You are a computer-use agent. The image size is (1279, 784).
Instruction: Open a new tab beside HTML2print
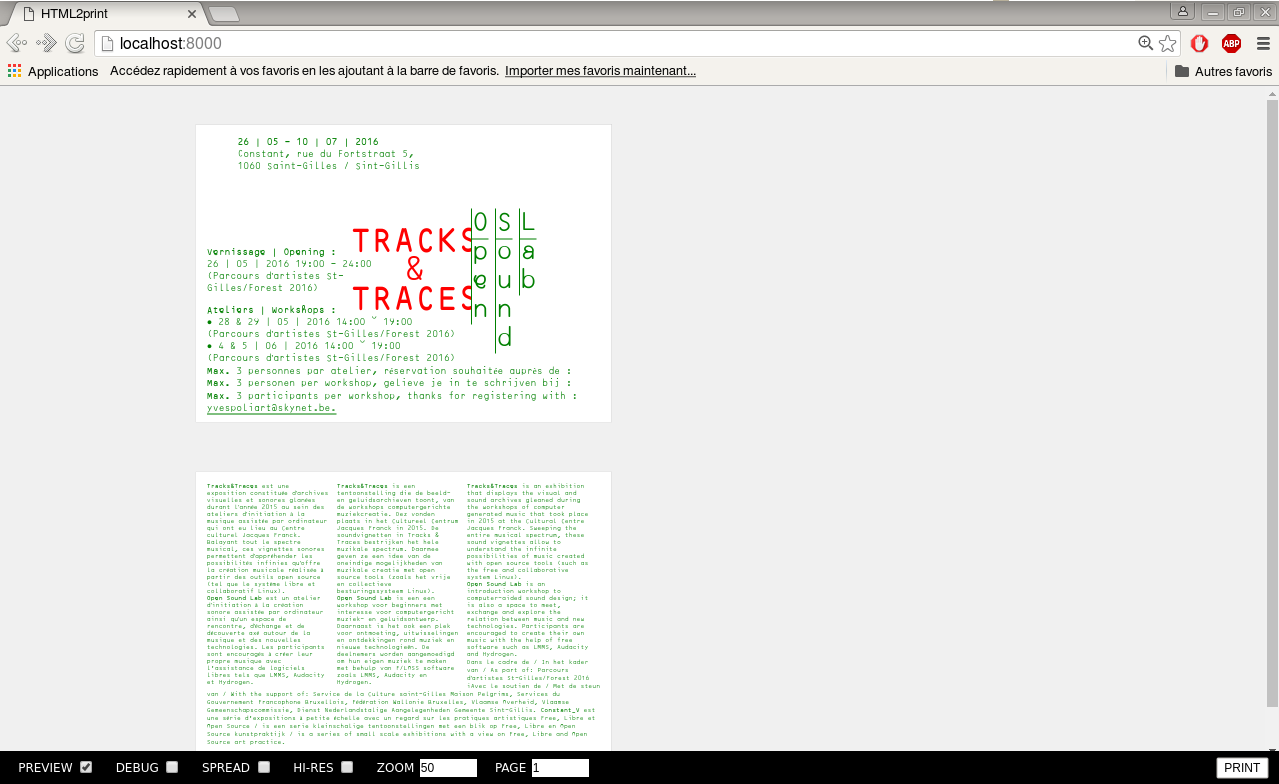(x=223, y=13)
